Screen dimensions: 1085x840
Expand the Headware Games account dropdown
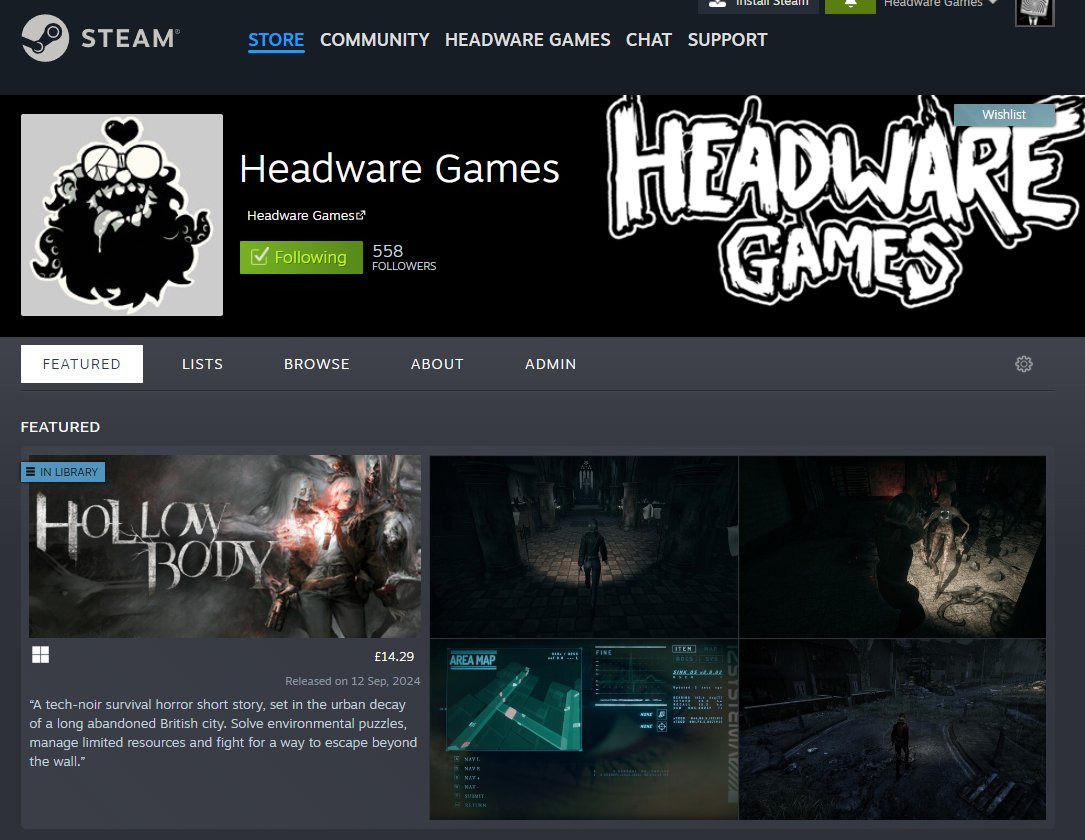[940, 3]
